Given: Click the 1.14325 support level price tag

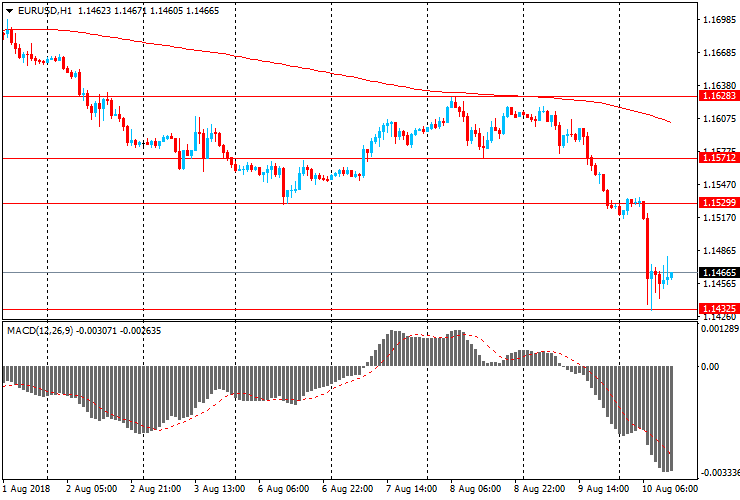Looking at the screenshot, I should (719, 309).
